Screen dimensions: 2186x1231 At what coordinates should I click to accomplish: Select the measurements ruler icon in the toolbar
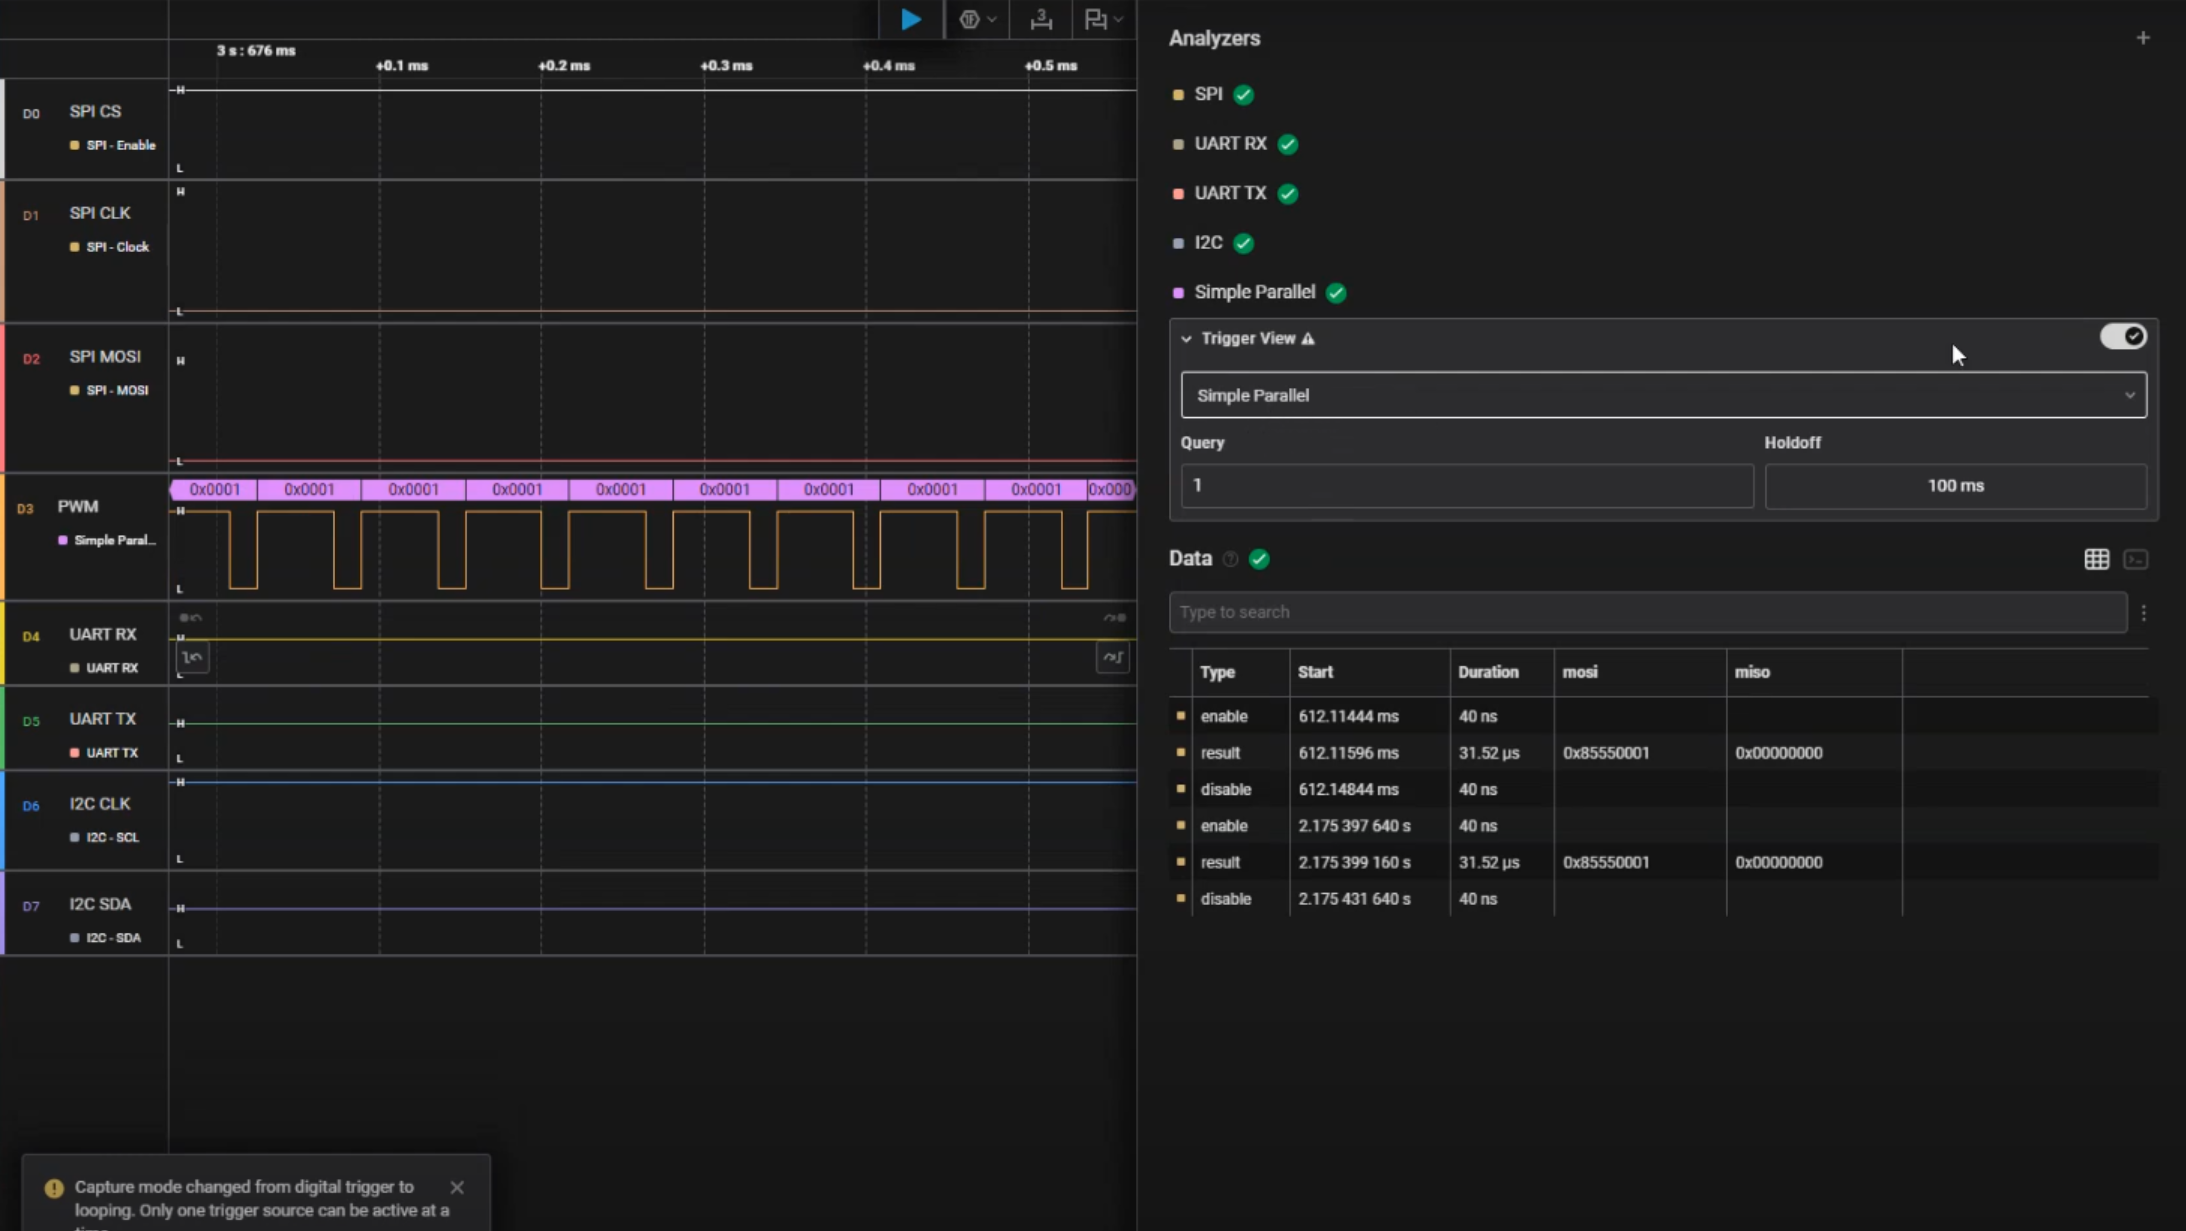[x=1040, y=18]
